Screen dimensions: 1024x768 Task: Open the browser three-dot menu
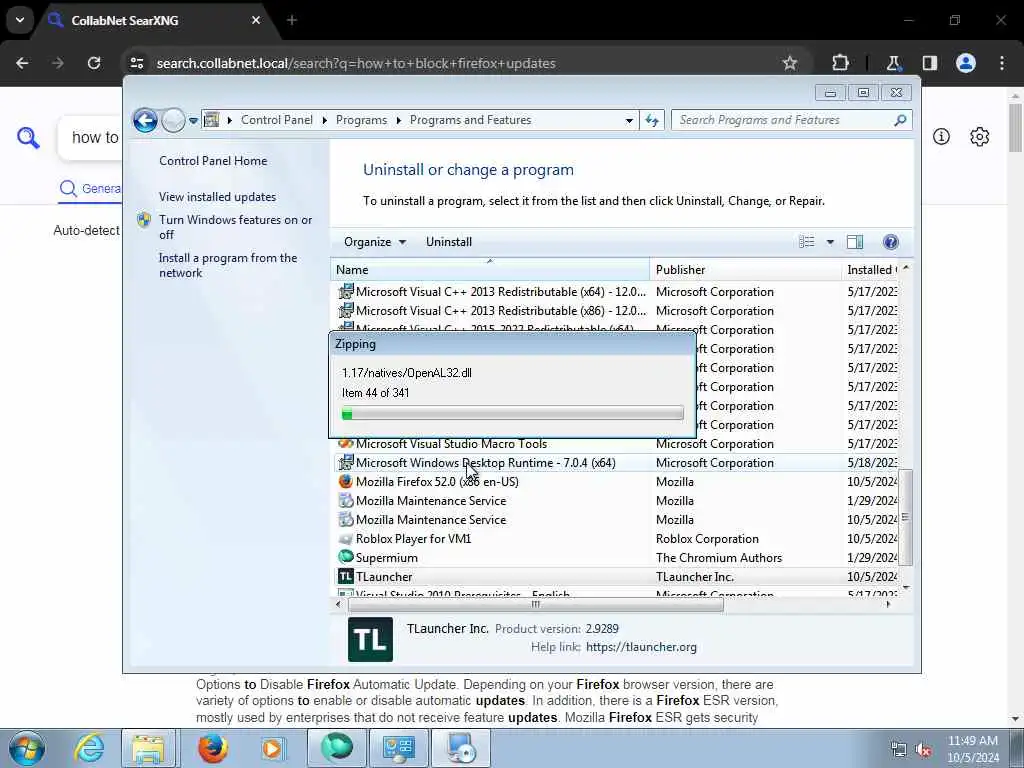tap(1002, 63)
